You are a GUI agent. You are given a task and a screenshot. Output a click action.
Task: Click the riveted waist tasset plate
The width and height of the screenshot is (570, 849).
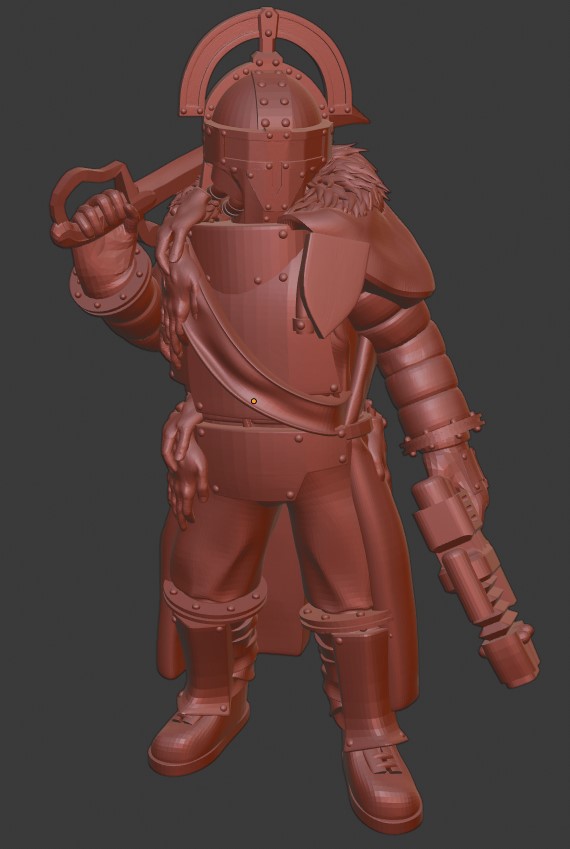point(271,460)
